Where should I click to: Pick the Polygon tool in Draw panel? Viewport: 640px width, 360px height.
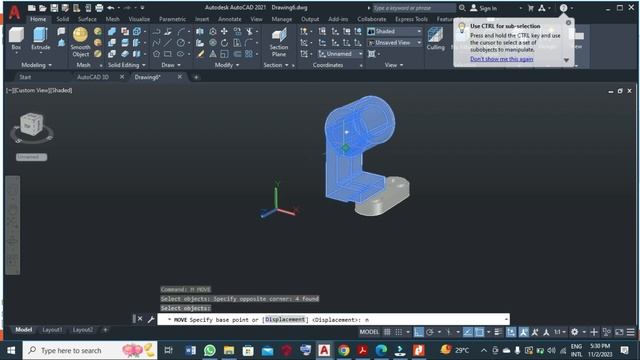click(156, 54)
